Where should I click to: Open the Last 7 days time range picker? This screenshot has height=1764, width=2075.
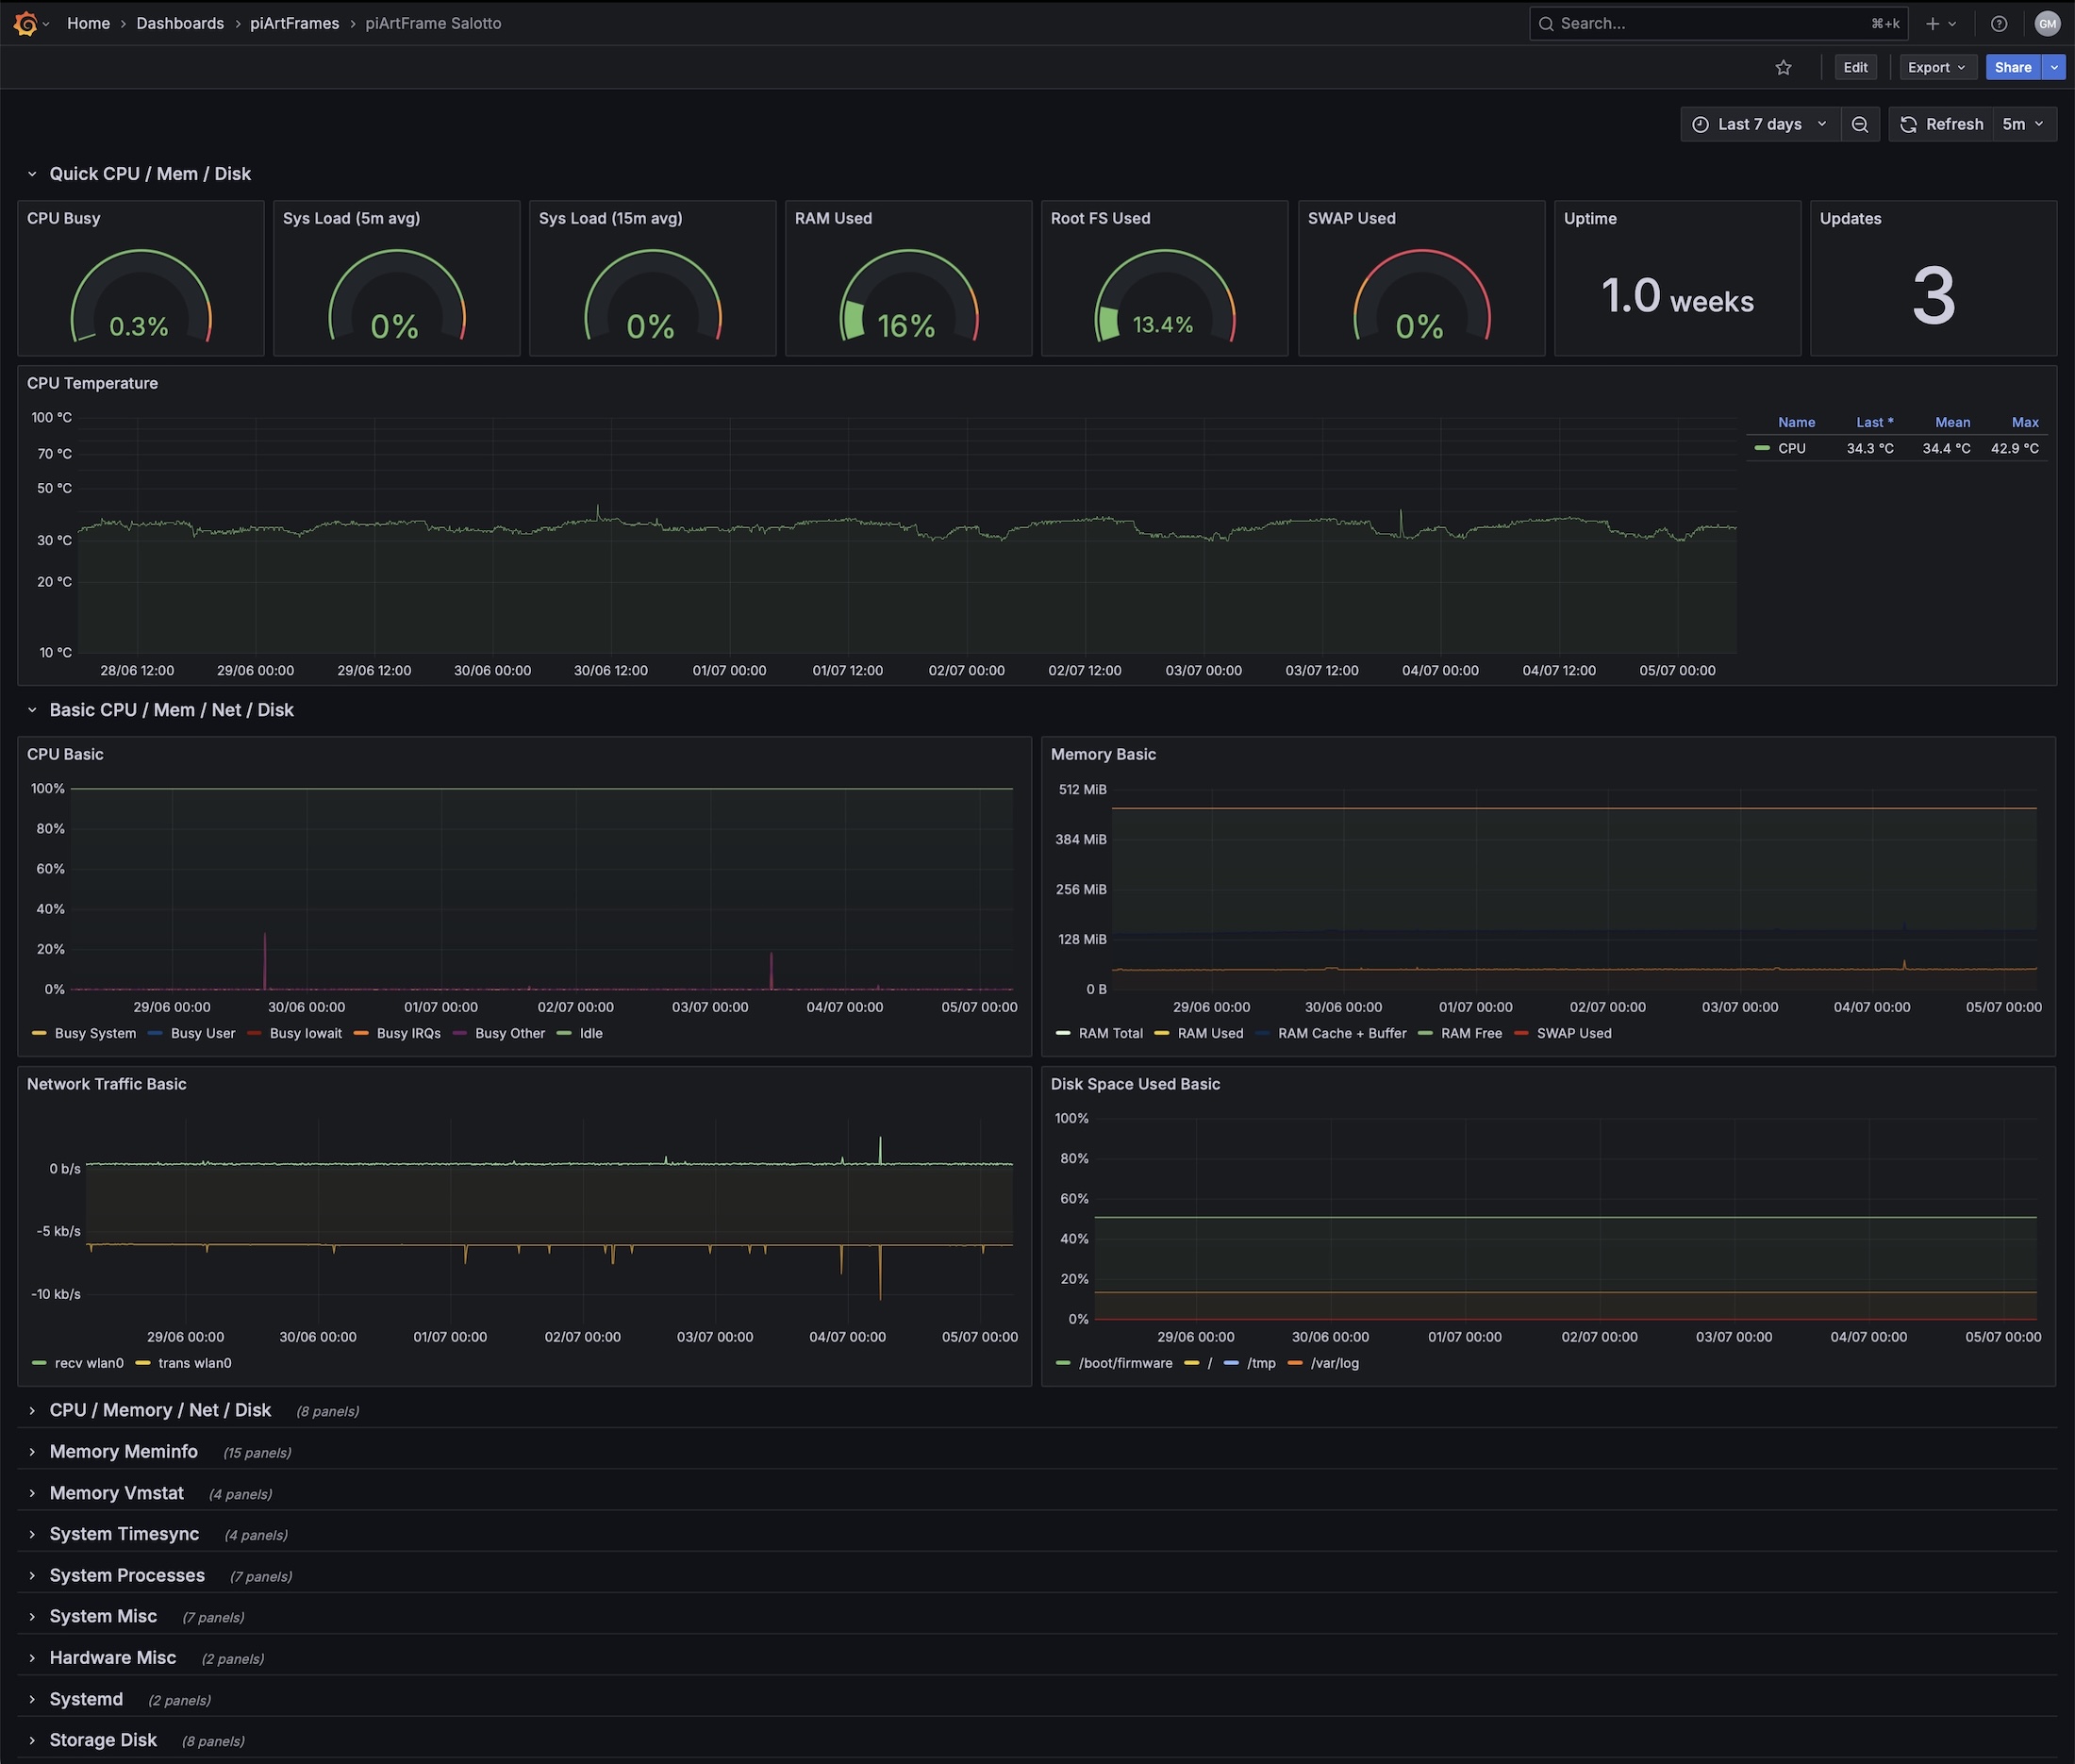click(1760, 124)
